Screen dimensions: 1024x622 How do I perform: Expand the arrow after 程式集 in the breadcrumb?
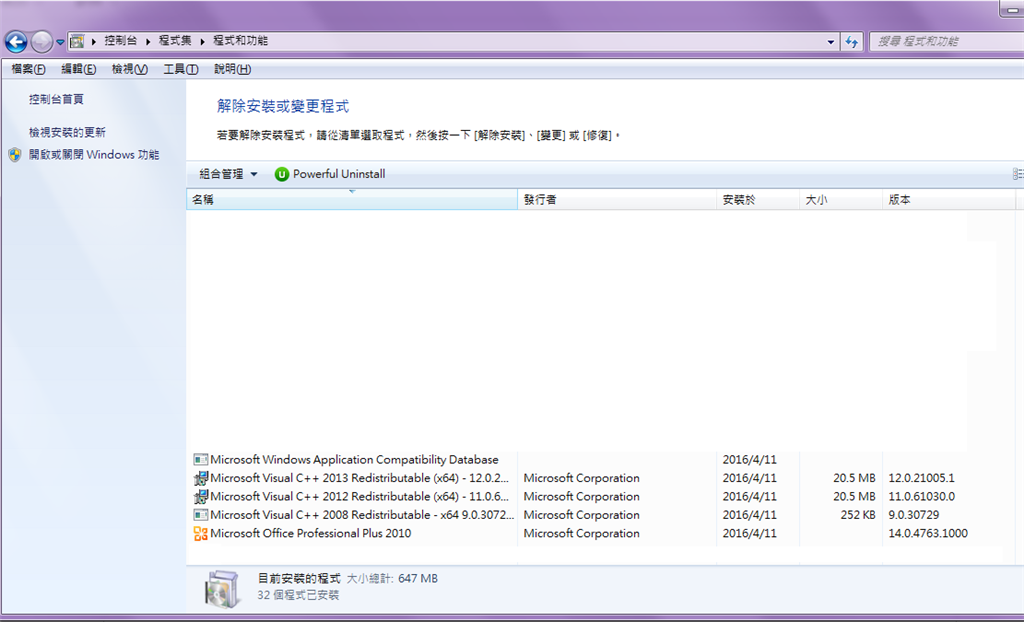pyautogui.click(x=202, y=41)
